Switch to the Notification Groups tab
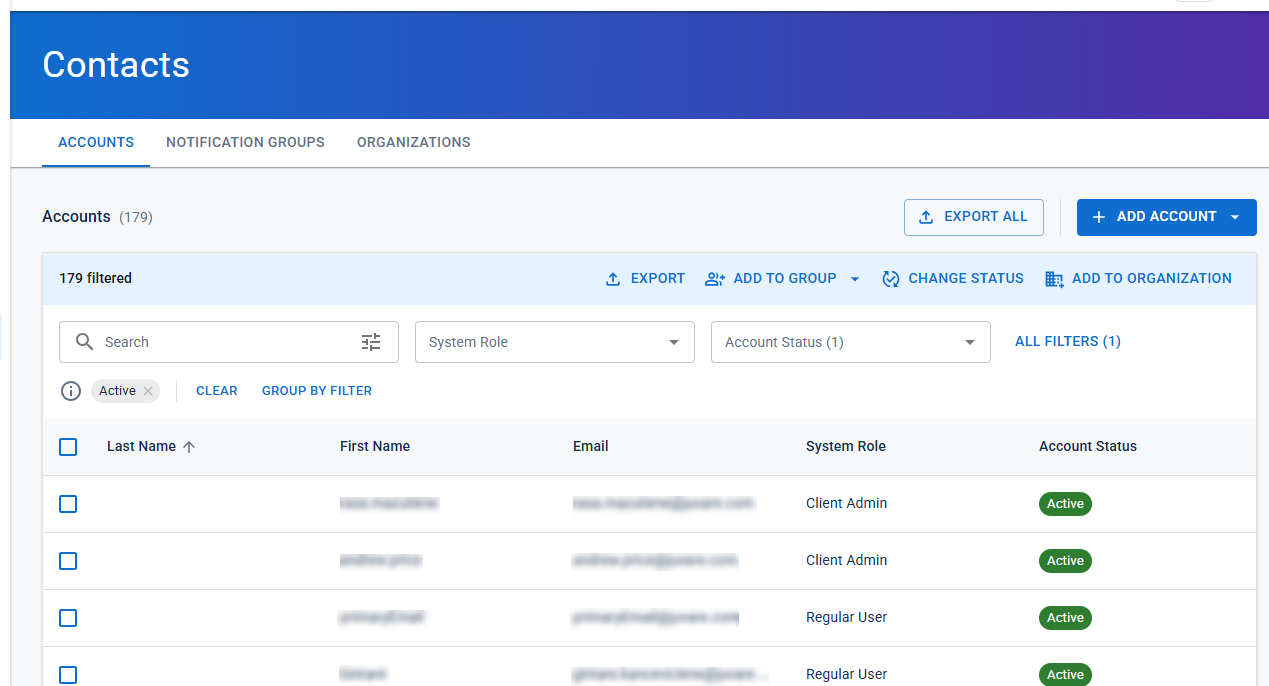 click(x=245, y=142)
